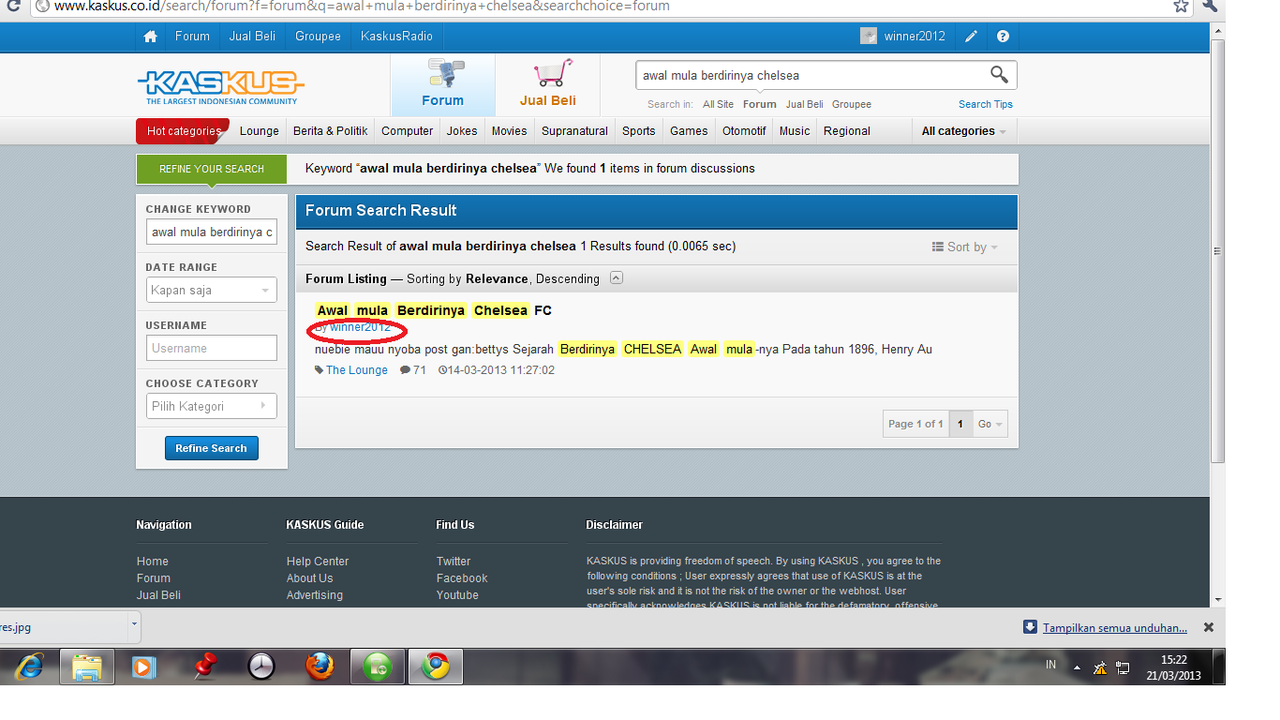Open the Games category
Screen dimensions: 1280x720
click(x=689, y=131)
